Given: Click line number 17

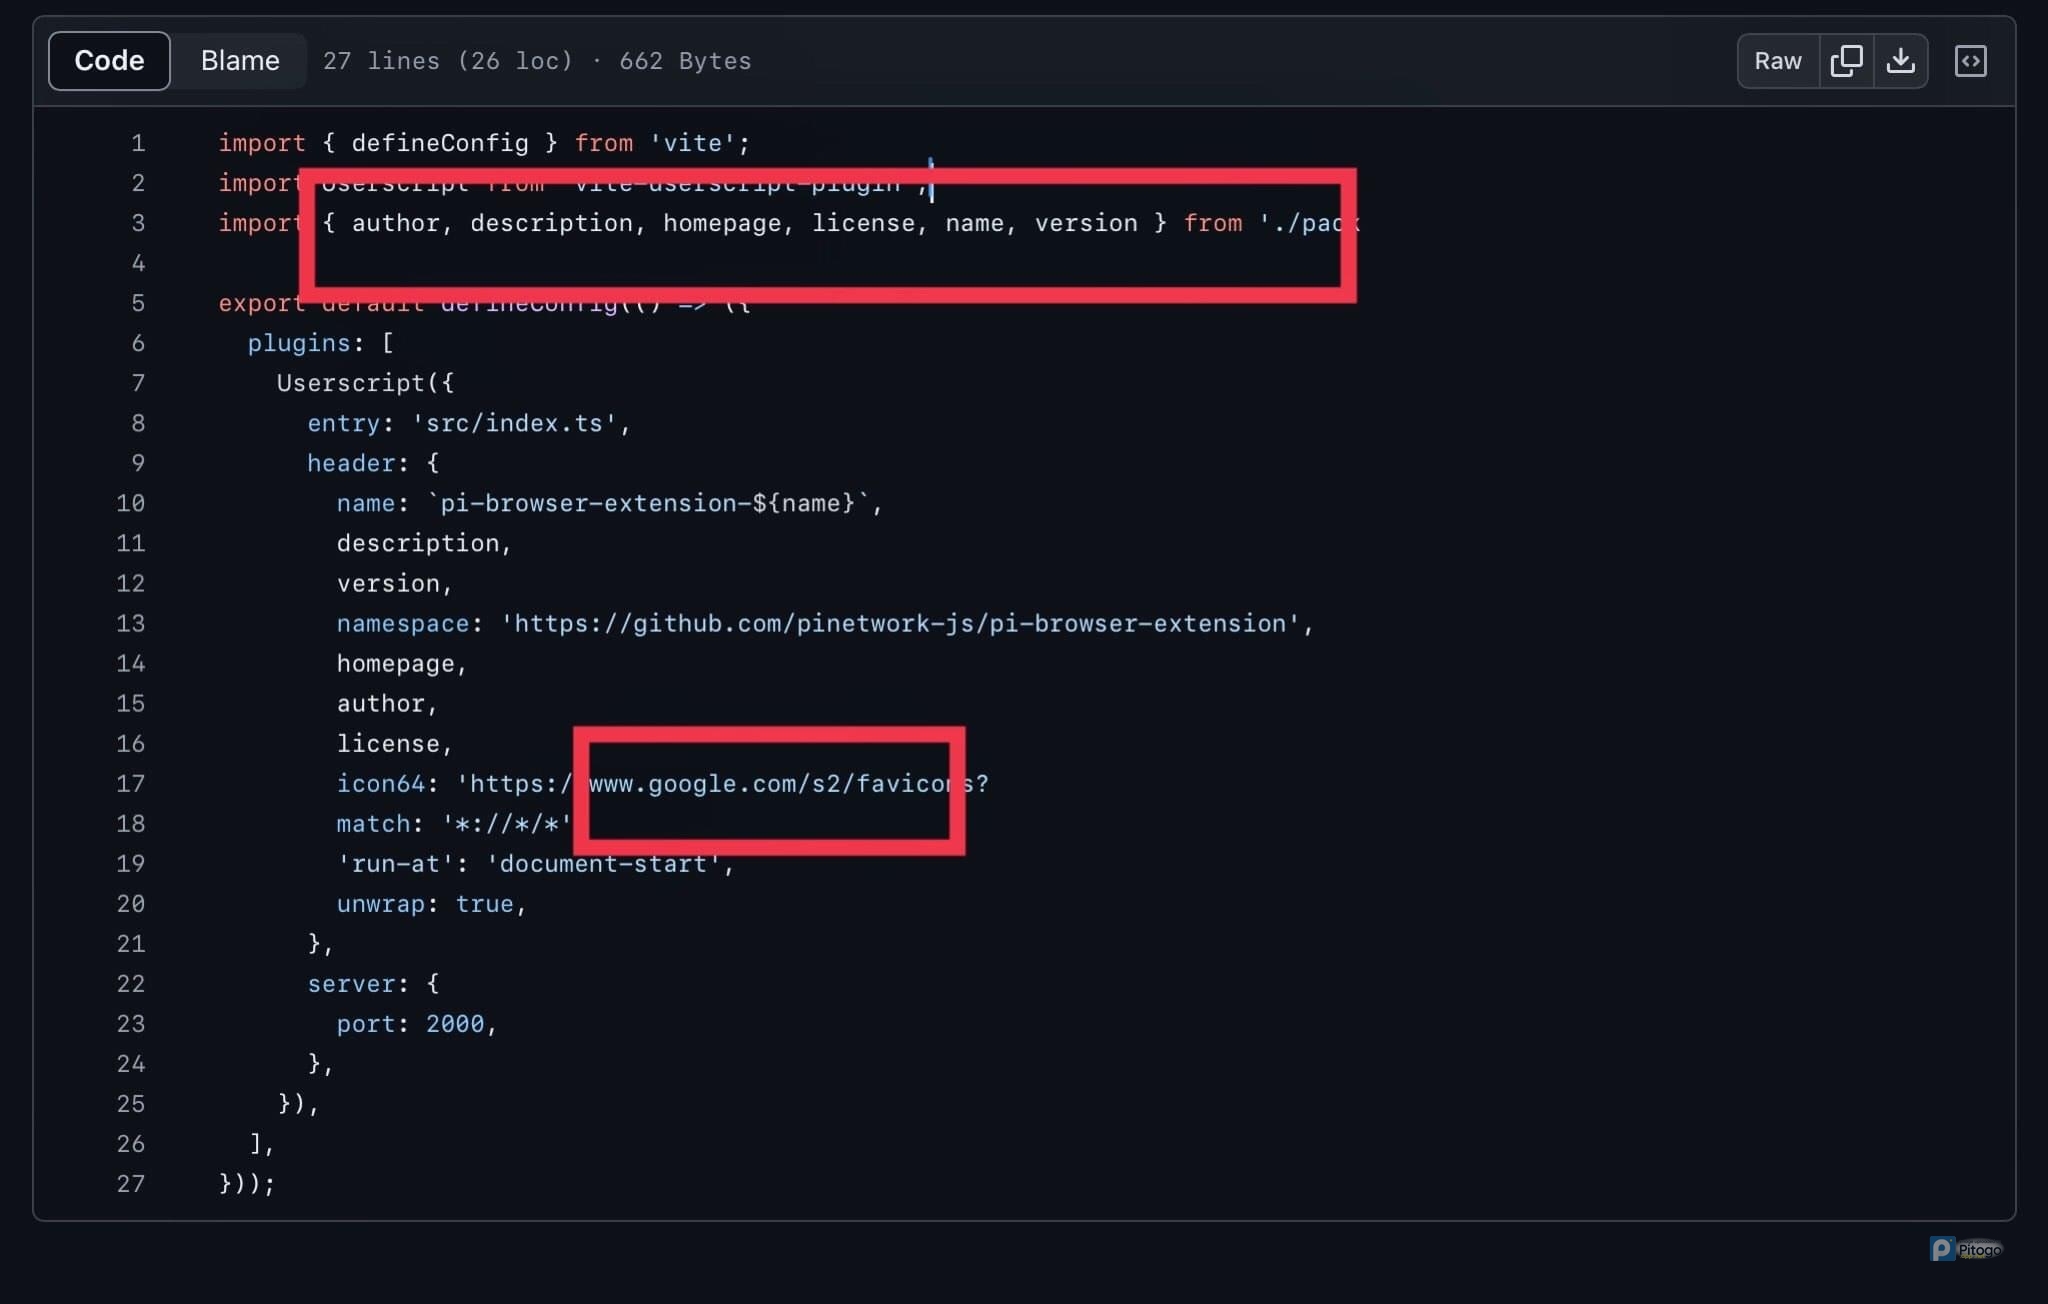Looking at the screenshot, I should point(131,783).
